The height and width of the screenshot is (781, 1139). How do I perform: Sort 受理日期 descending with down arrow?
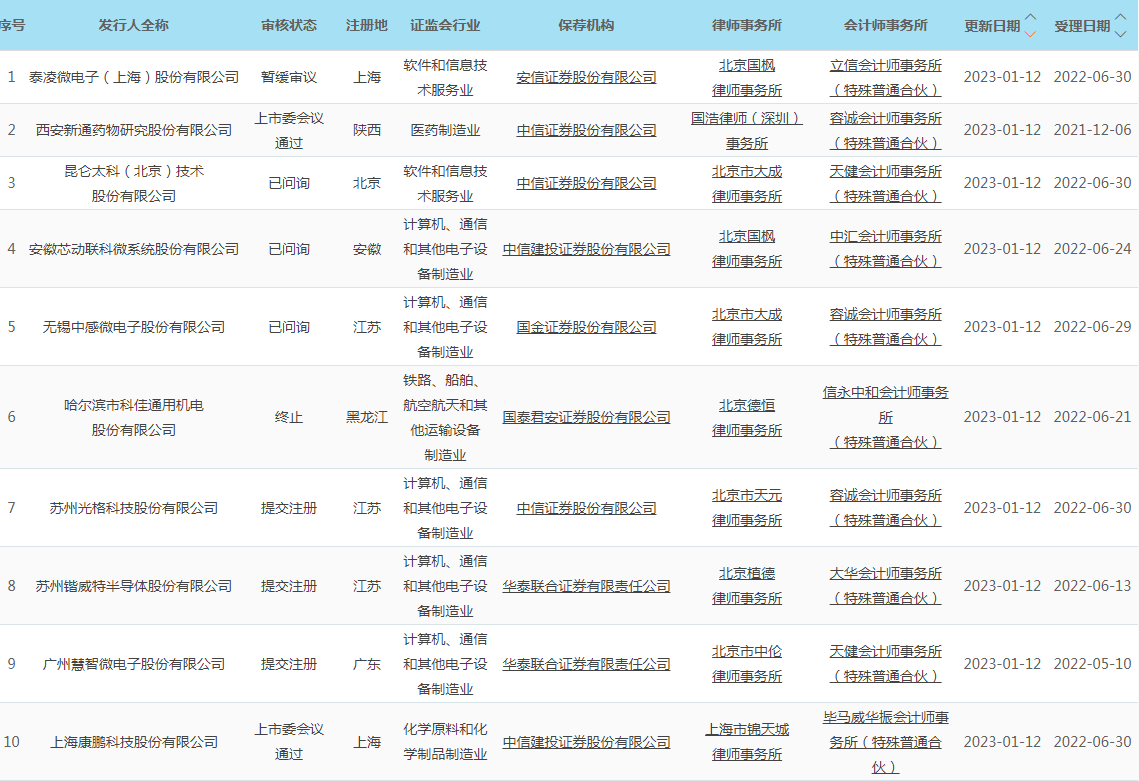point(1120,33)
